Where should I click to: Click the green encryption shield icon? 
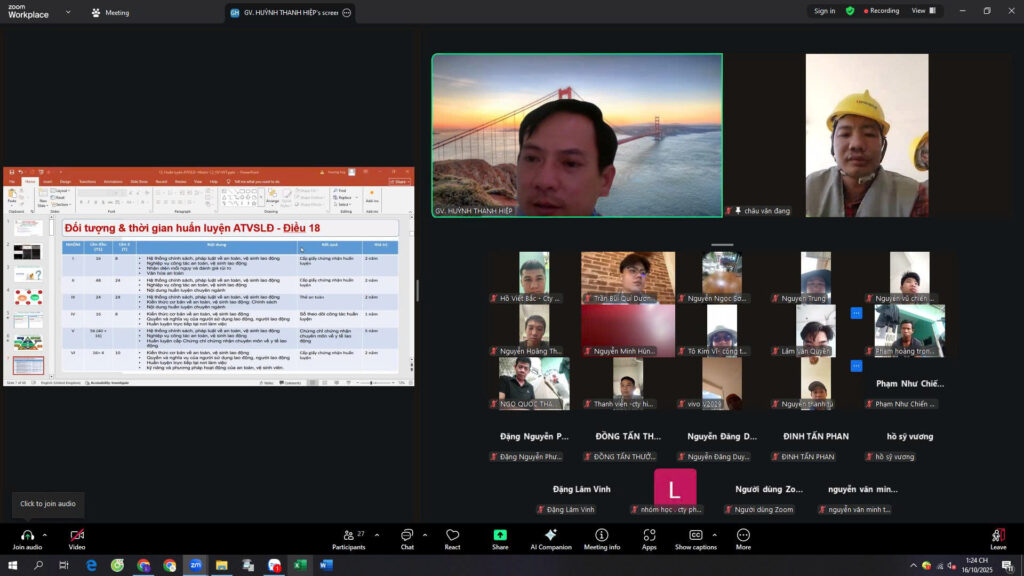point(850,11)
